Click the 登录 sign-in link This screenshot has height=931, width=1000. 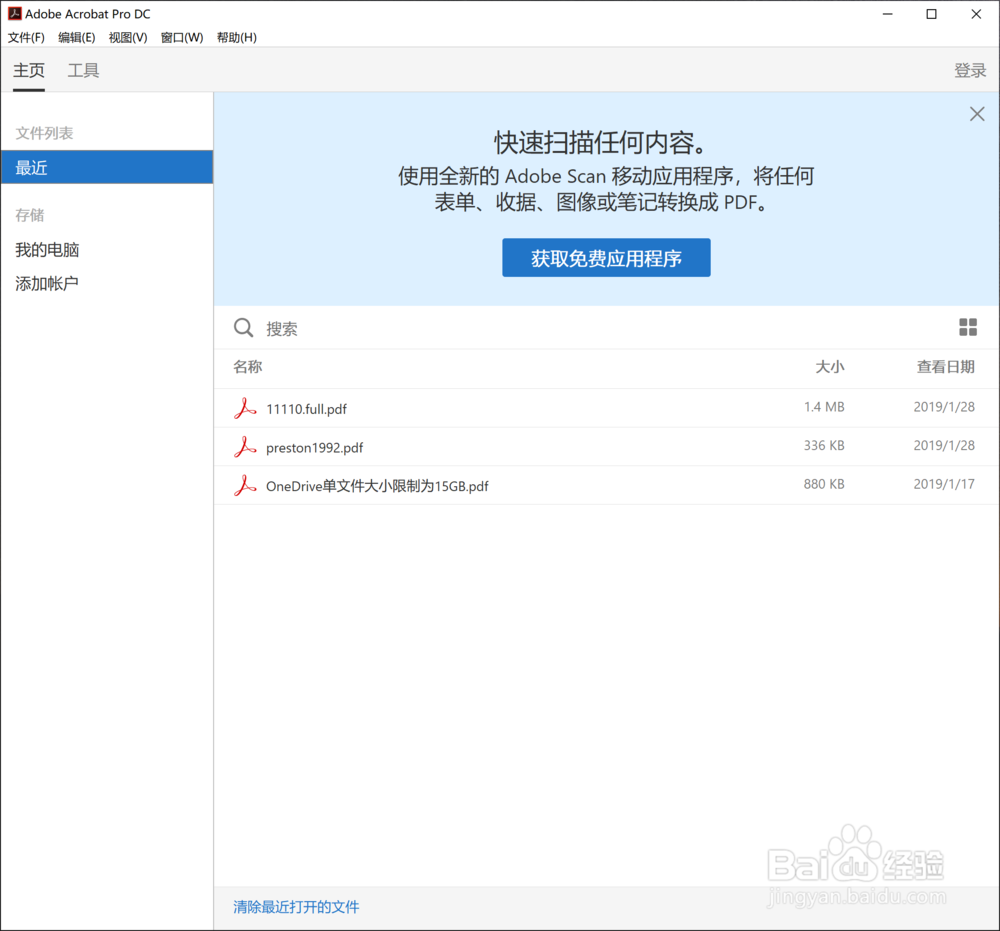click(x=969, y=70)
